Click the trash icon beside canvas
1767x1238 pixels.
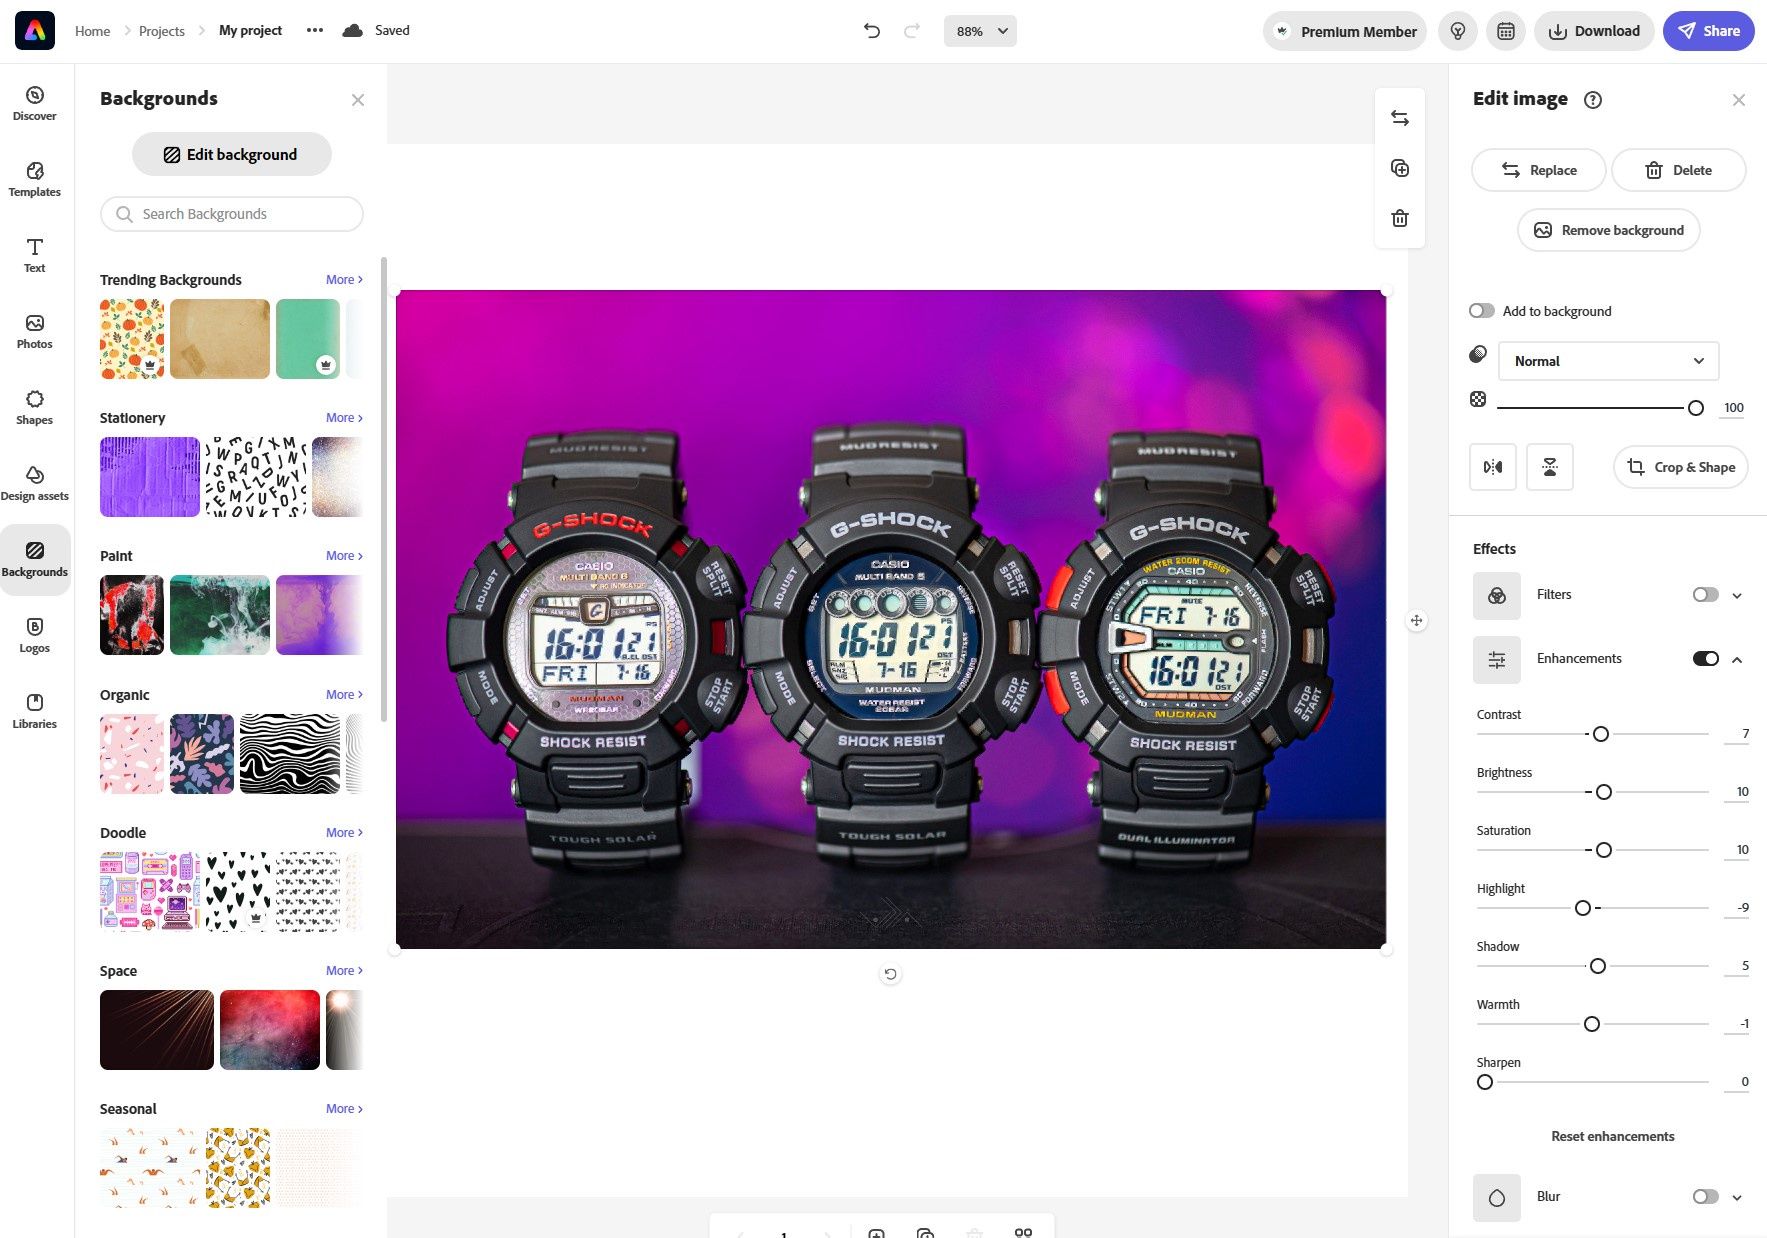(x=1400, y=218)
